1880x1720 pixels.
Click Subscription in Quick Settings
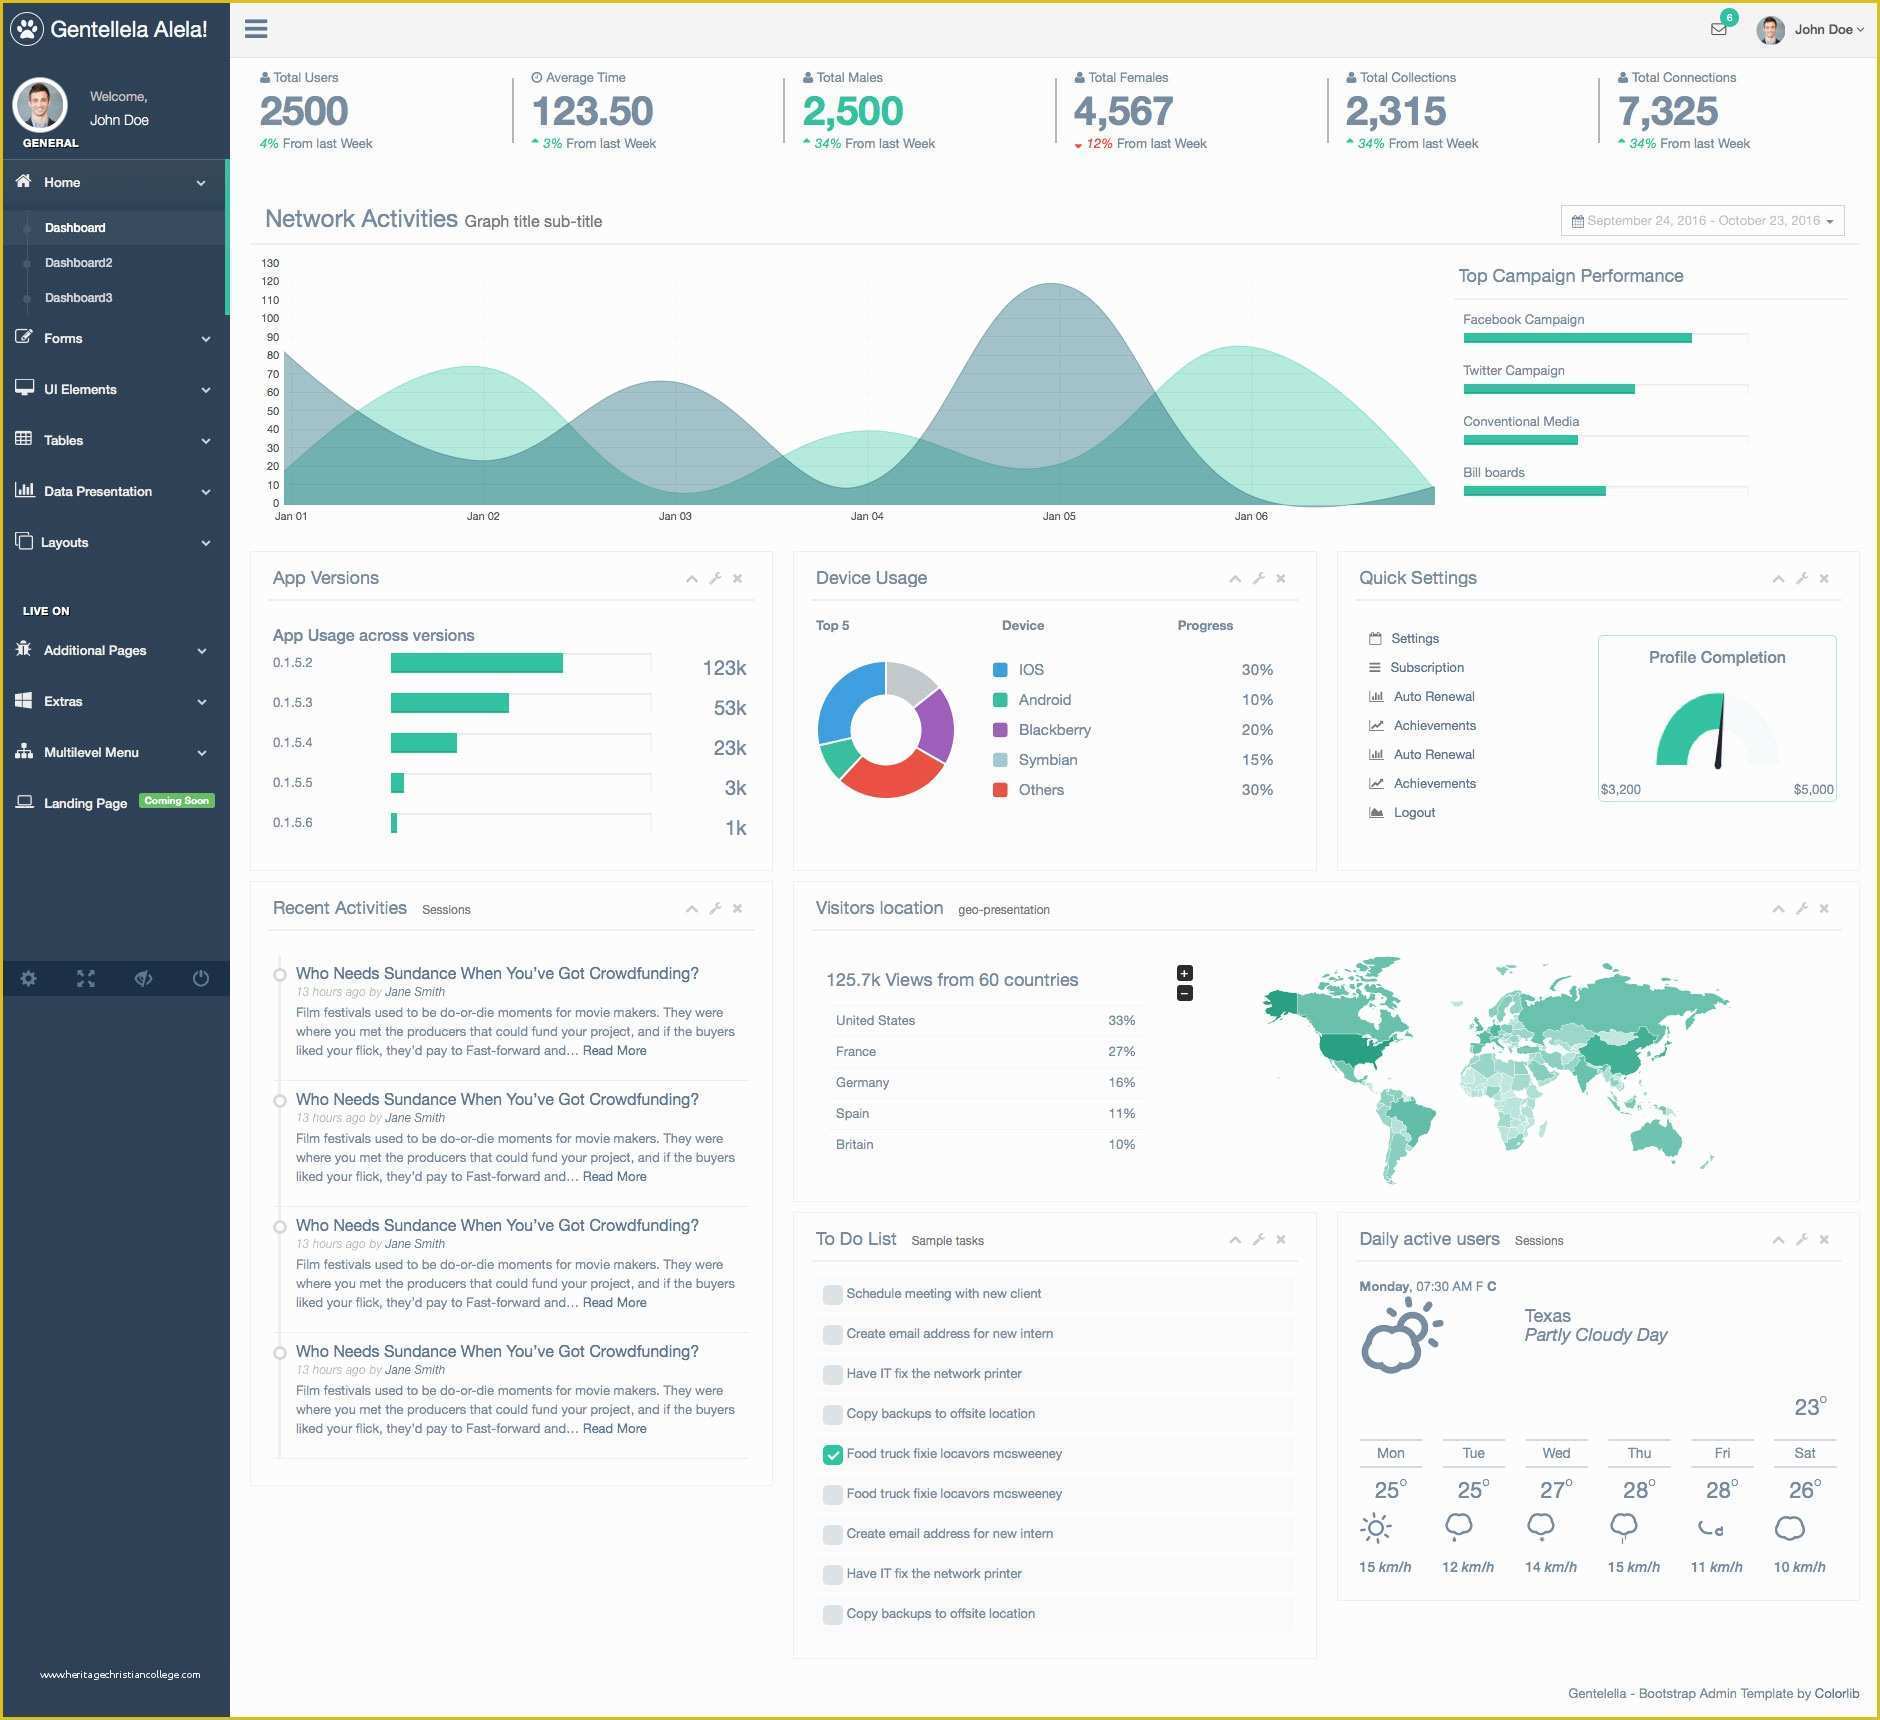[1426, 668]
